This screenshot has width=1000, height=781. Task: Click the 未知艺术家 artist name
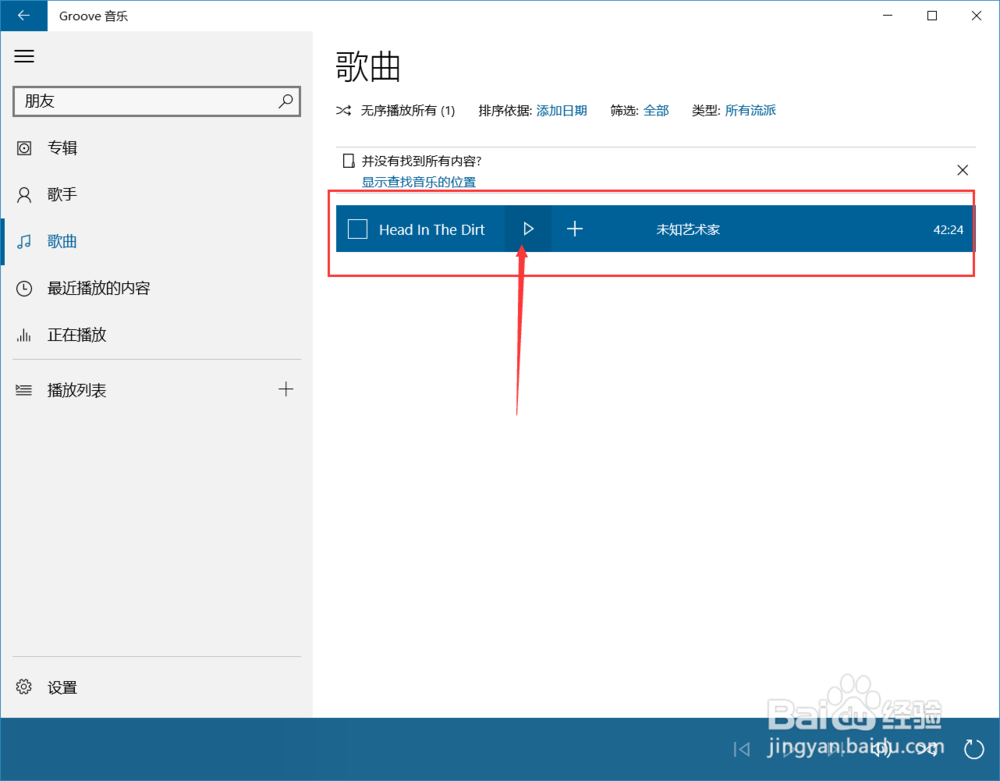[688, 230]
